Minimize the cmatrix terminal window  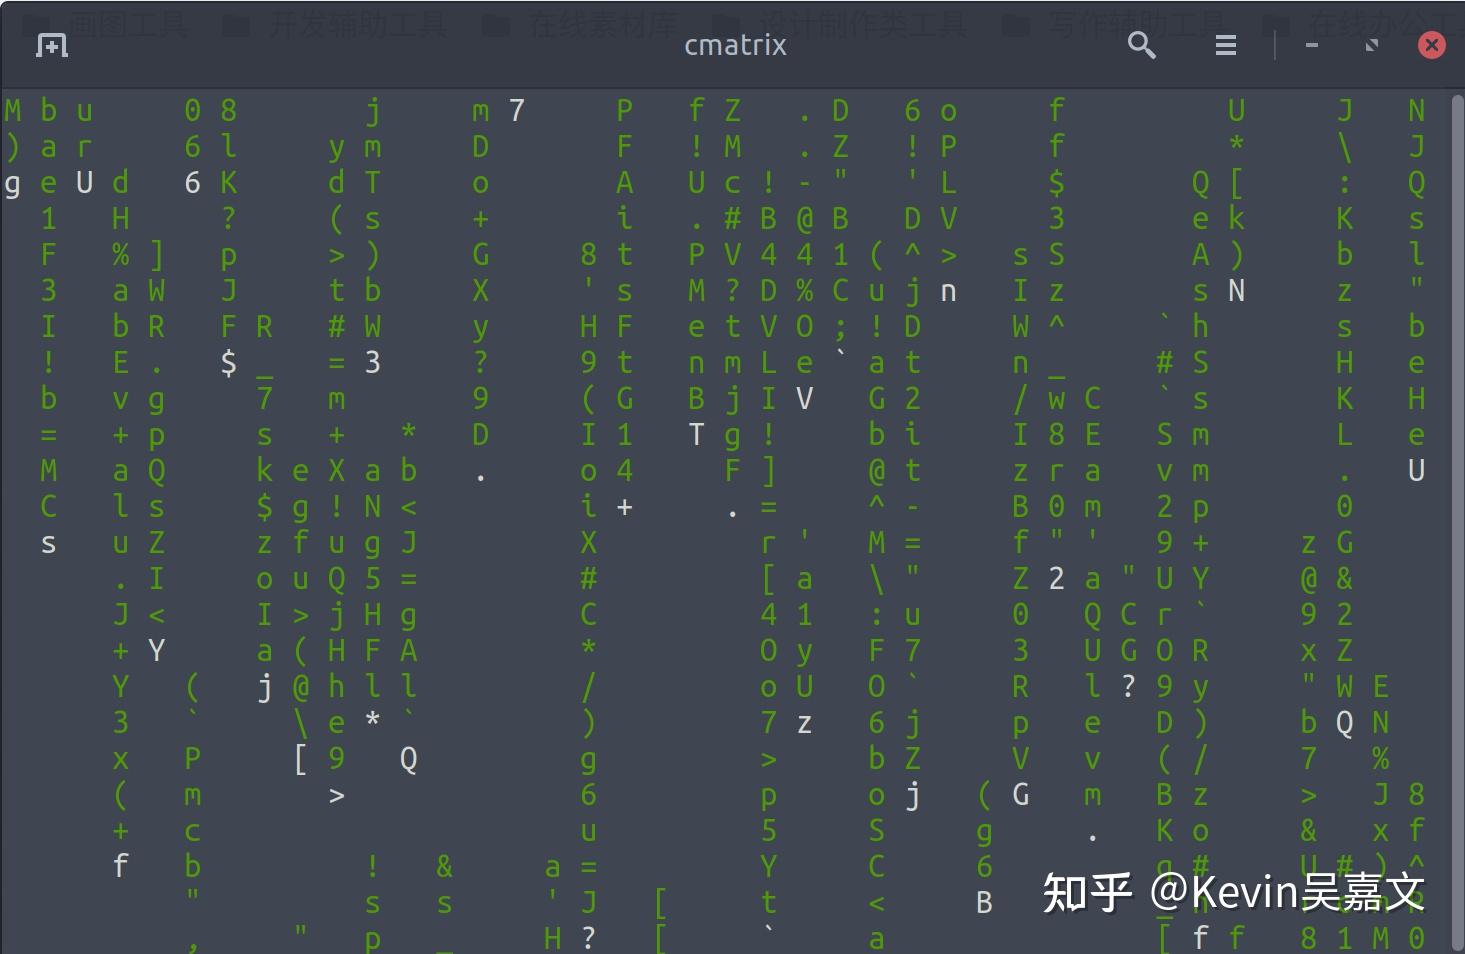tap(1311, 45)
